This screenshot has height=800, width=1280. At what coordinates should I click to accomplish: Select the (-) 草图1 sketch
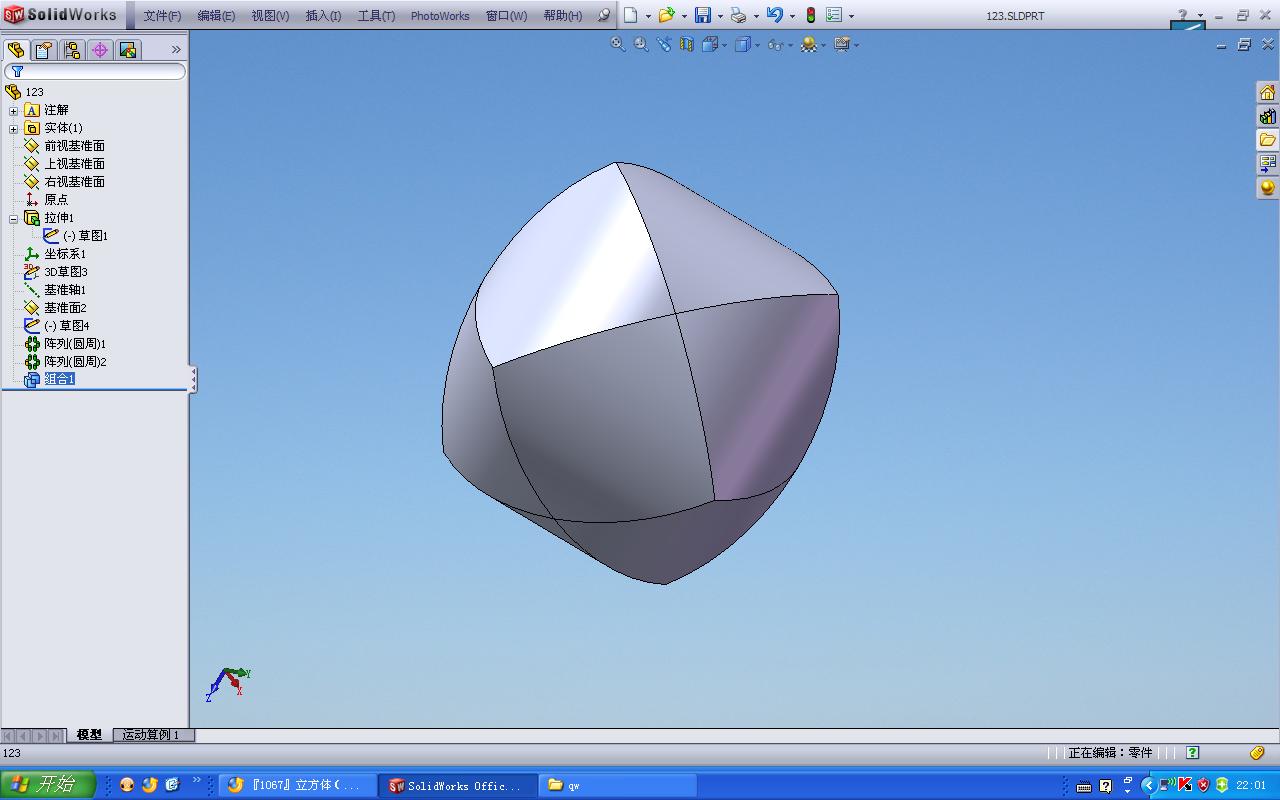click(x=76, y=236)
